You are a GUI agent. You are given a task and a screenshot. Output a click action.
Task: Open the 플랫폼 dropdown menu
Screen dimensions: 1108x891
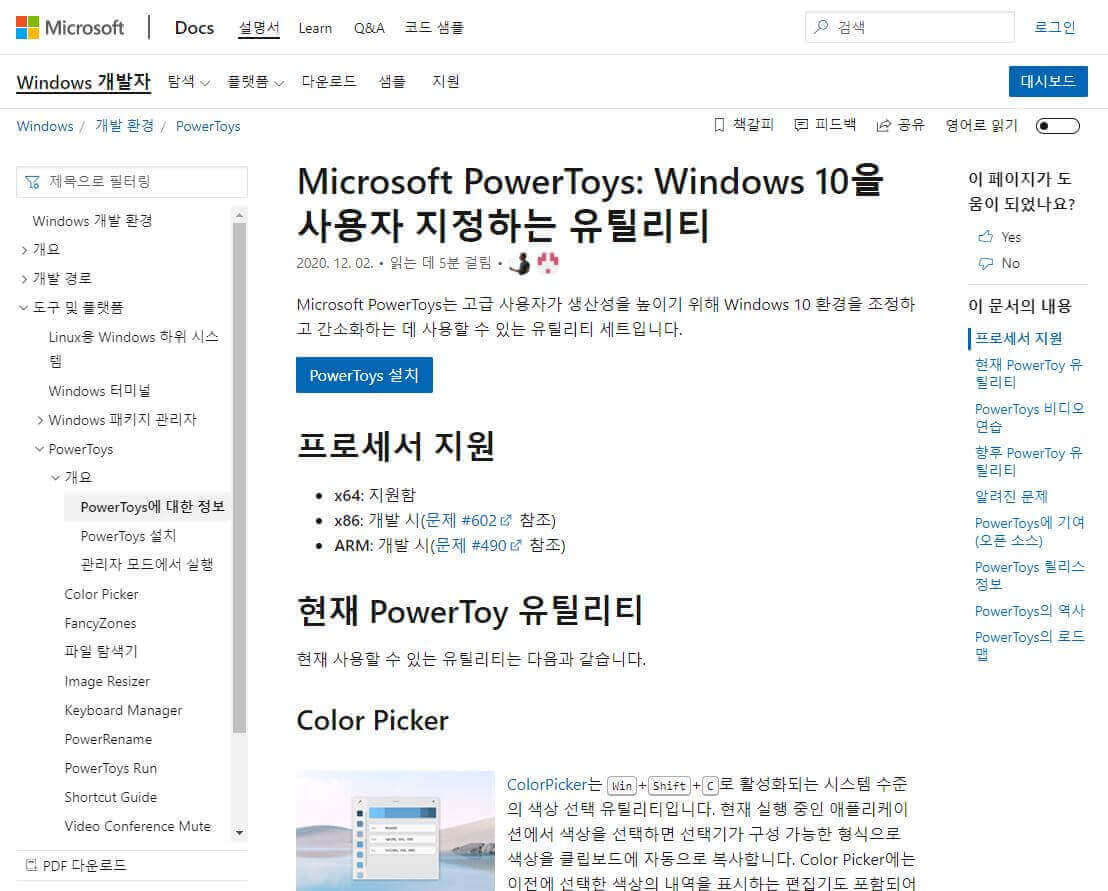pyautogui.click(x=256, y=82)
